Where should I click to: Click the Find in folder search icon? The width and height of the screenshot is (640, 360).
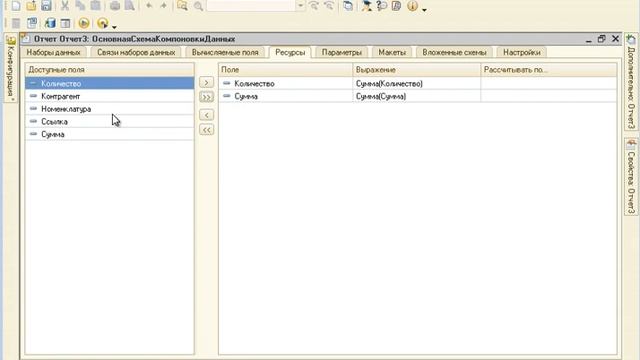tap(182, 6)
